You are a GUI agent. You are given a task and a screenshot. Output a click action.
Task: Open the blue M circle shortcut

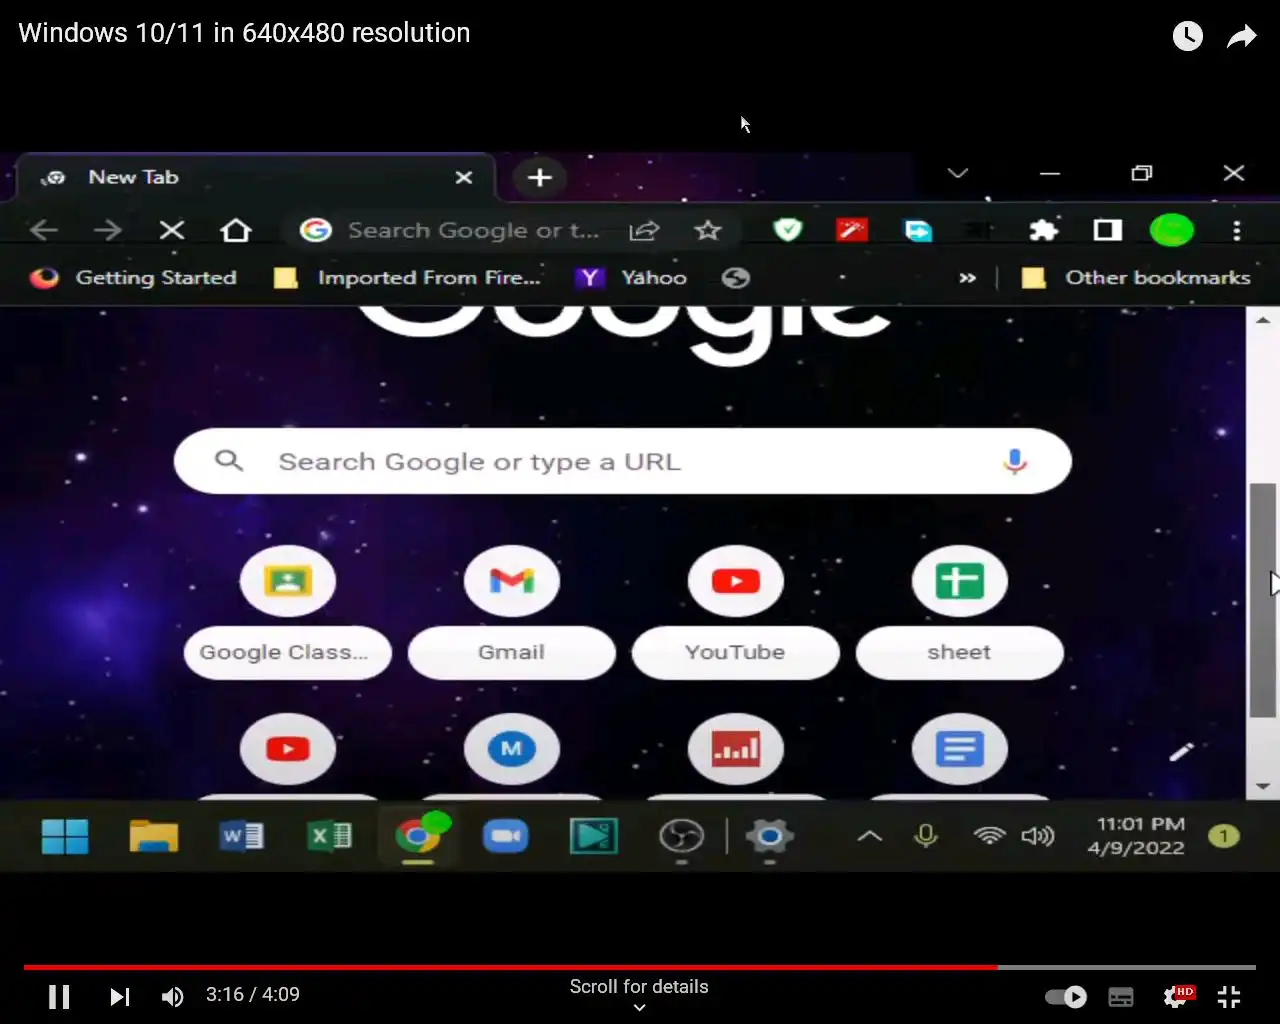click(x=512, y=749)
